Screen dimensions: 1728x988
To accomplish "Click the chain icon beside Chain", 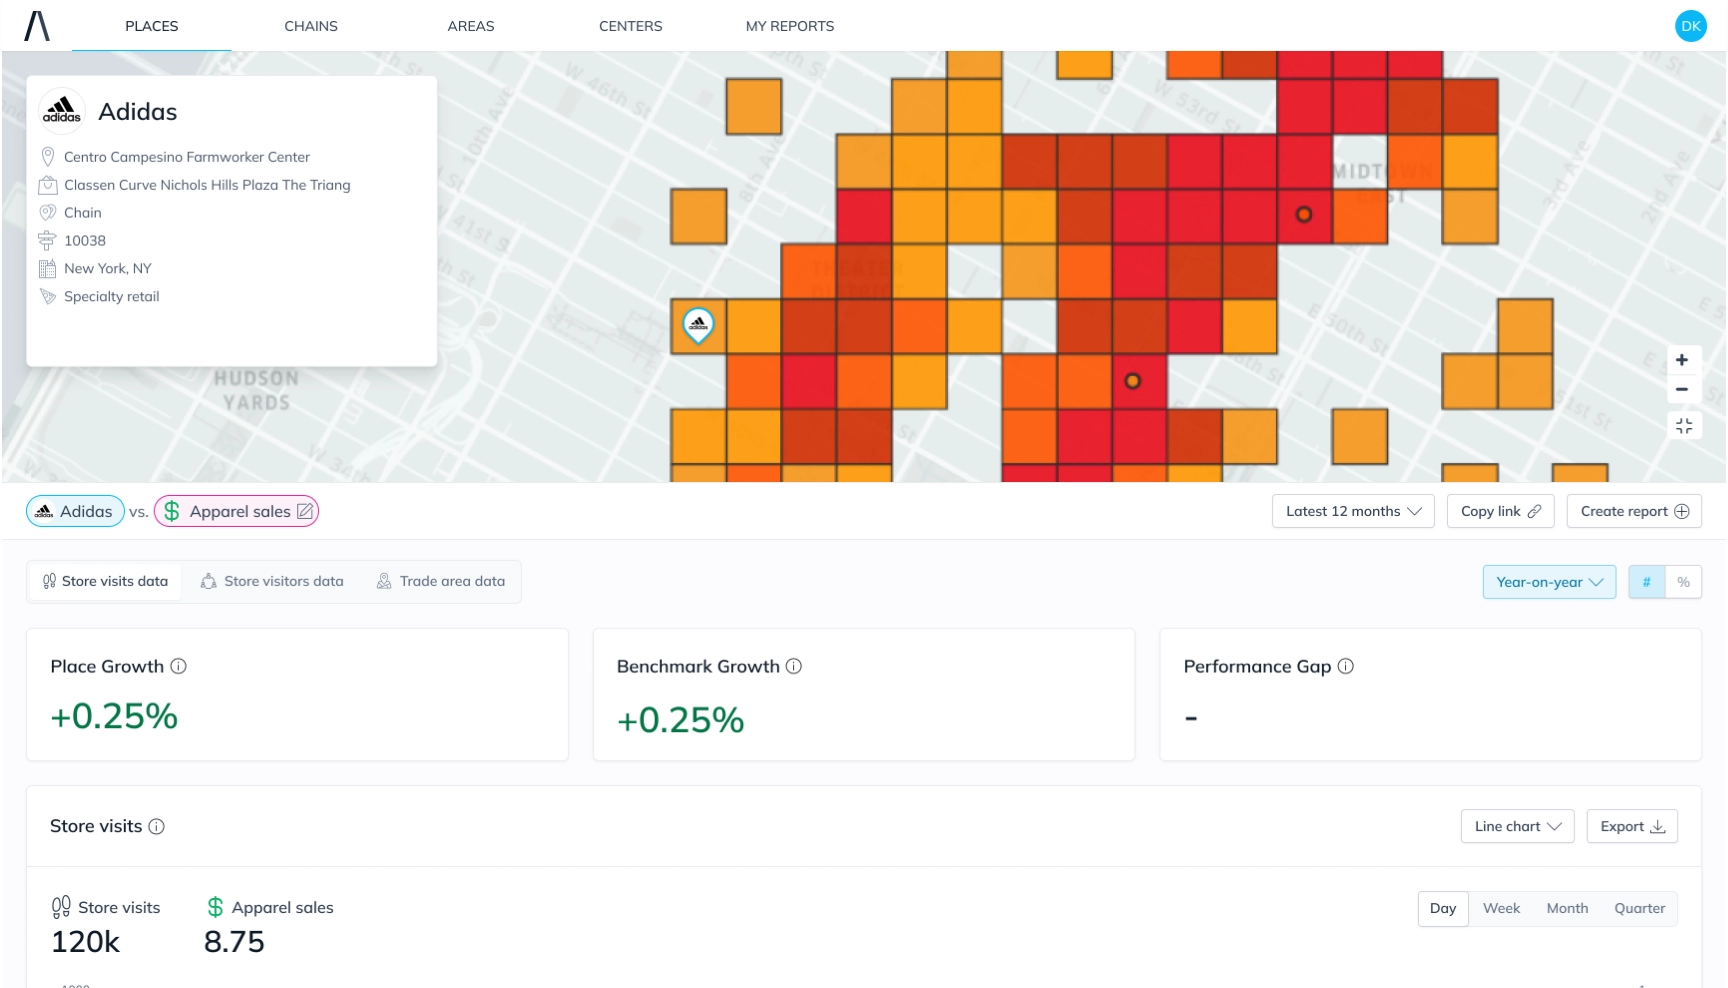I will tap(47, 212).
